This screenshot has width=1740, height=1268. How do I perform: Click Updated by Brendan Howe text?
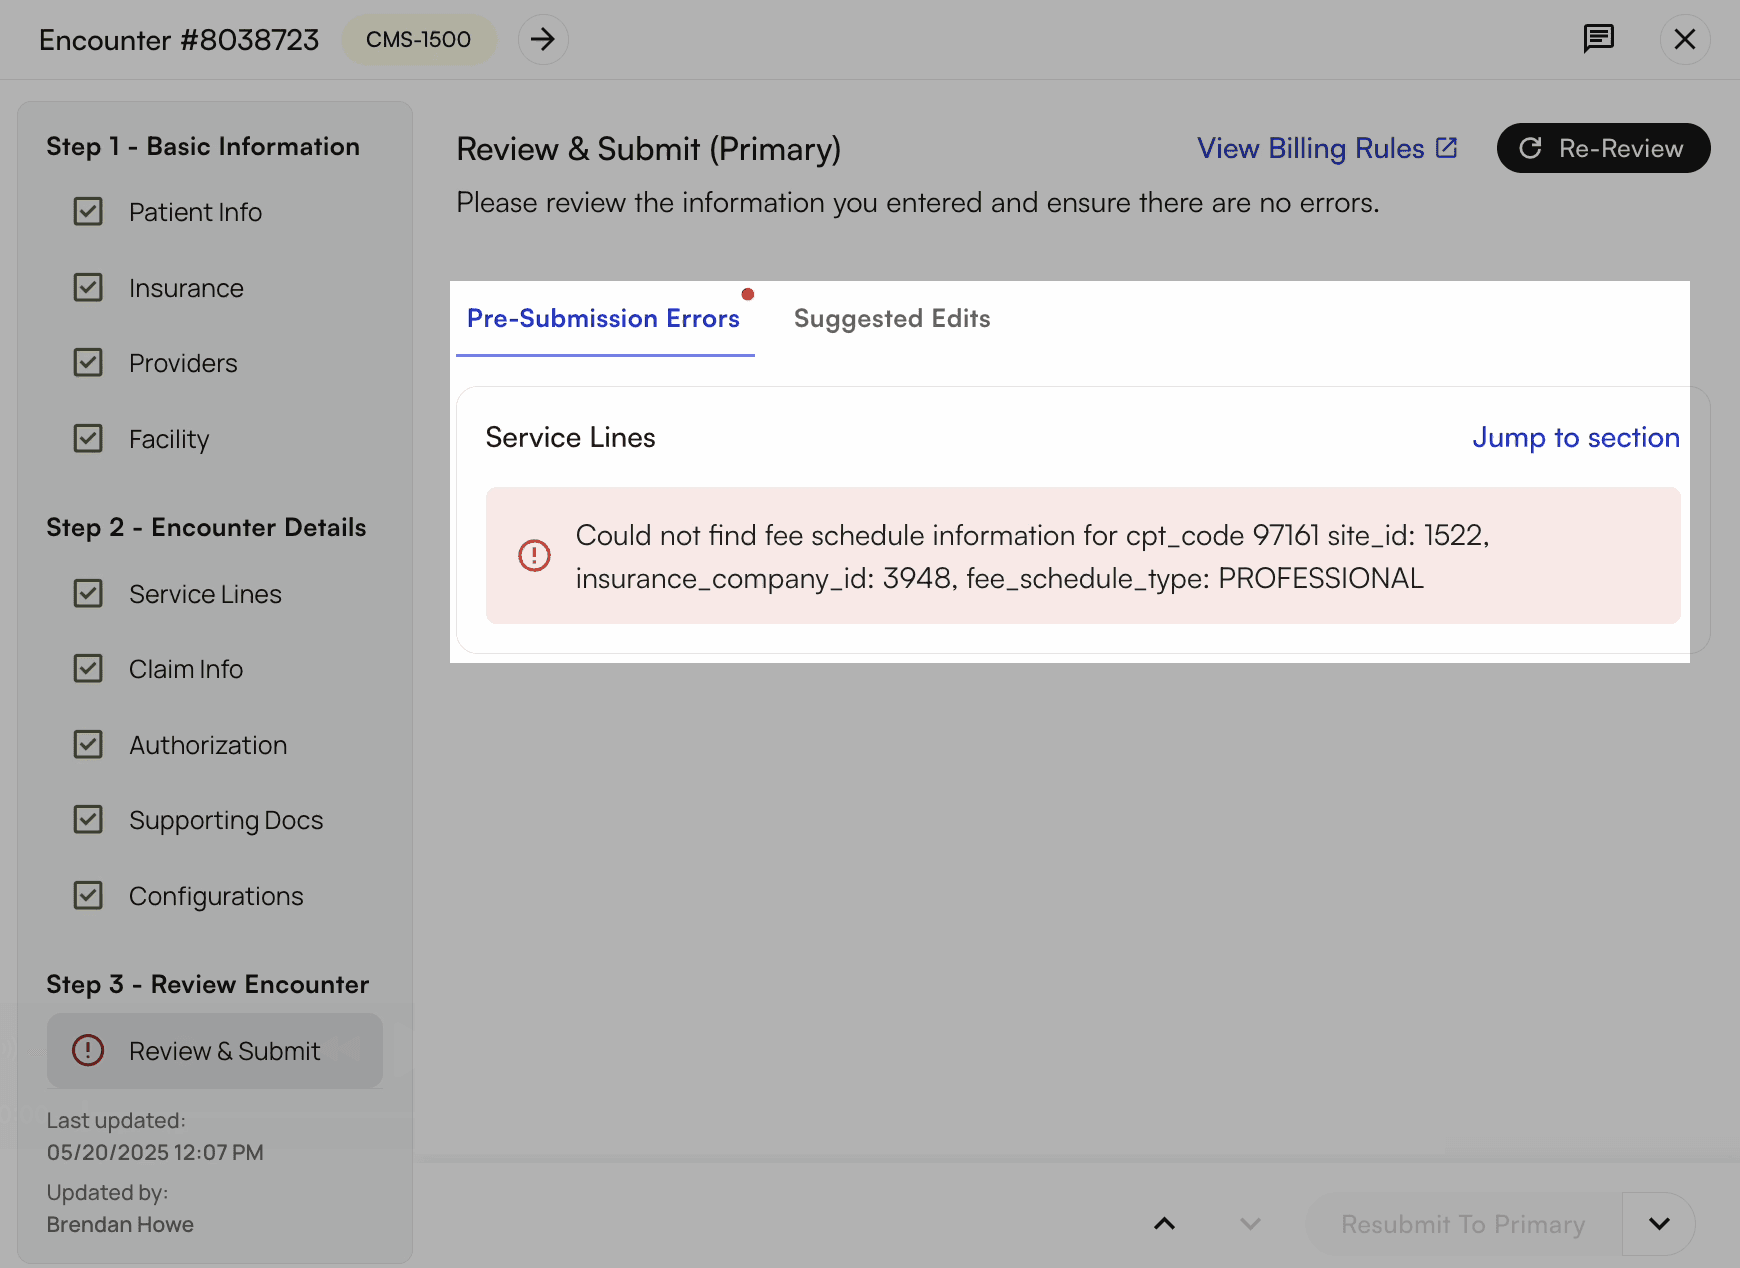pyautogui.click(x=120, y=1208)
